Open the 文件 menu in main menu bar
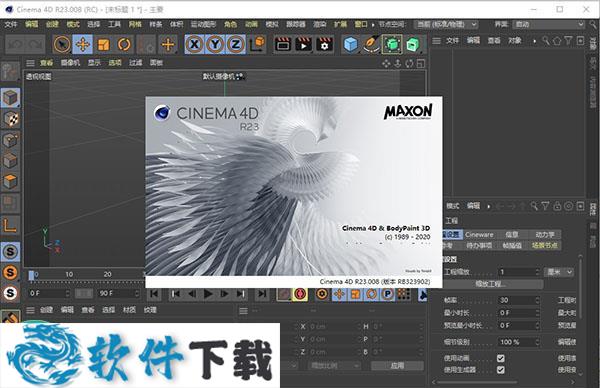This screenshot has width=600, height=388. [x=11, y=24]
